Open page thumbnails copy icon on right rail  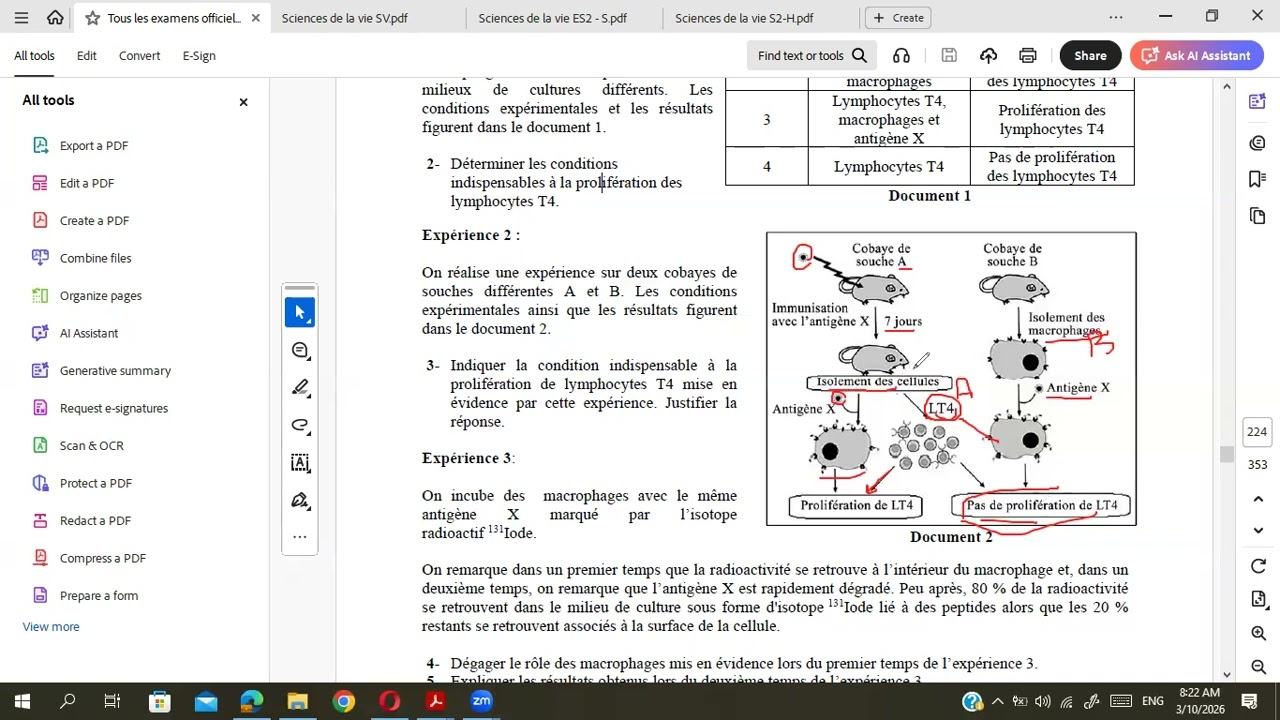point(1258,216)
